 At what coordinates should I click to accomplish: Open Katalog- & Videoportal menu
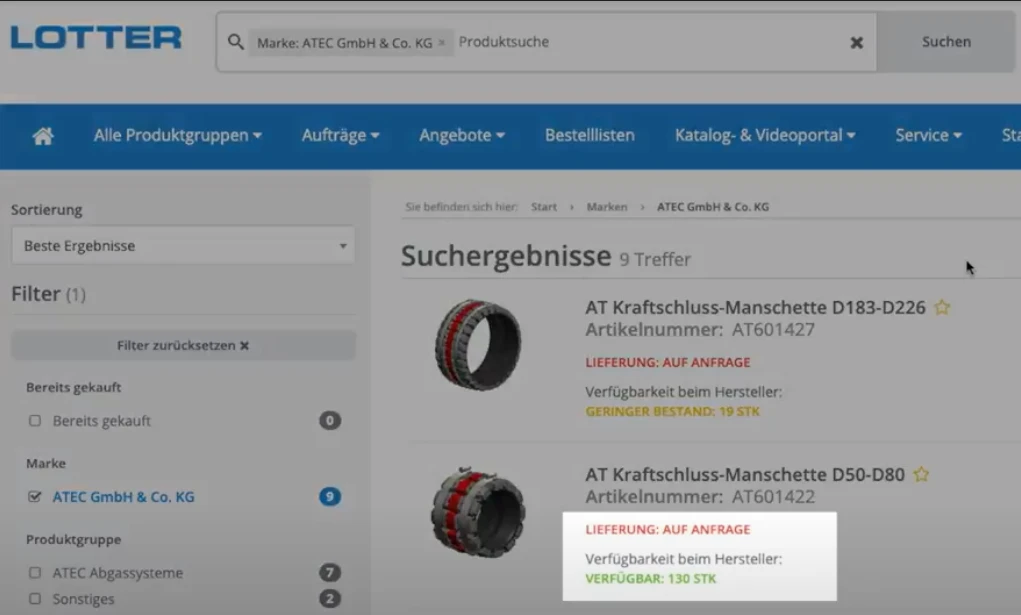pos(764,136)
